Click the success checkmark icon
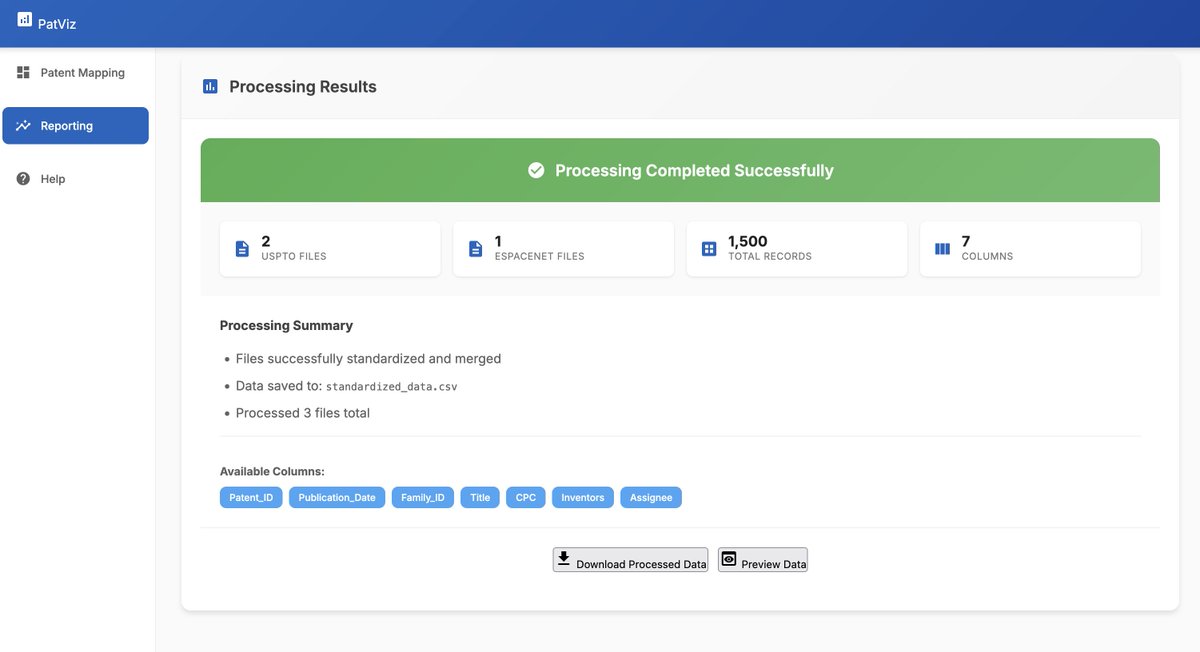The width and height of the screenshot is (1200, 652). [536, 171]
